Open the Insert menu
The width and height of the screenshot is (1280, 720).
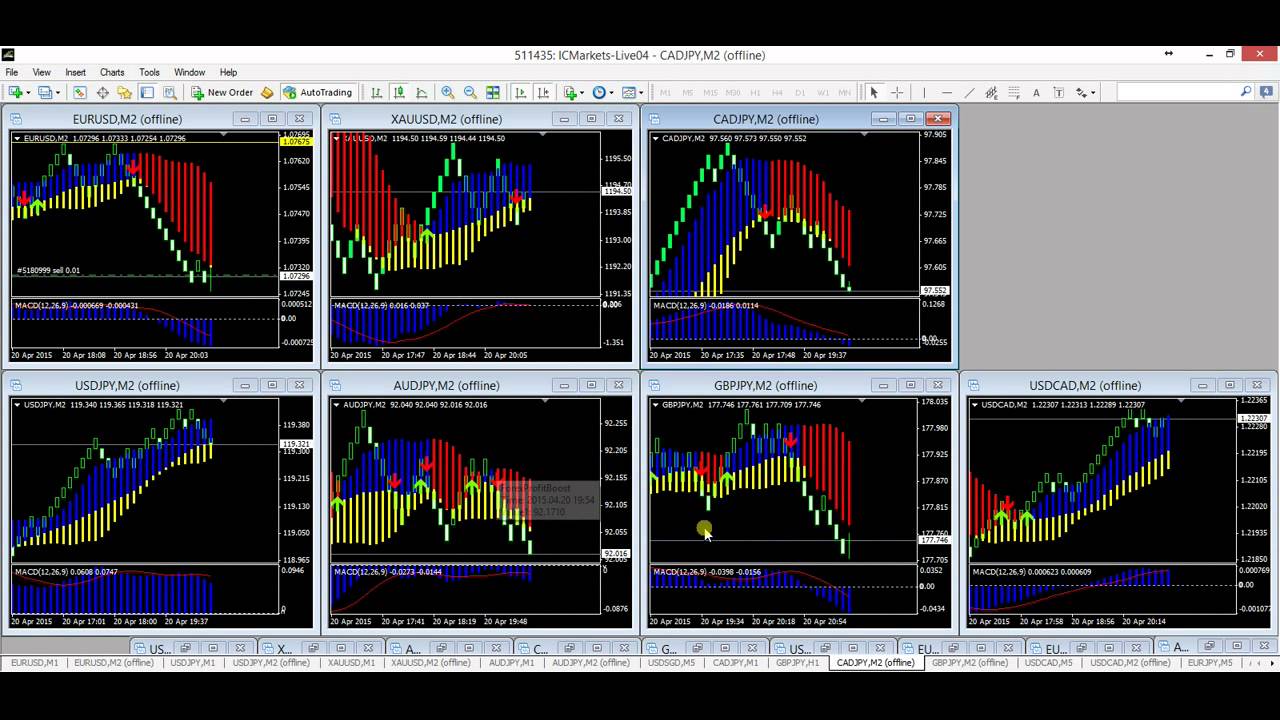pos(76,72)
